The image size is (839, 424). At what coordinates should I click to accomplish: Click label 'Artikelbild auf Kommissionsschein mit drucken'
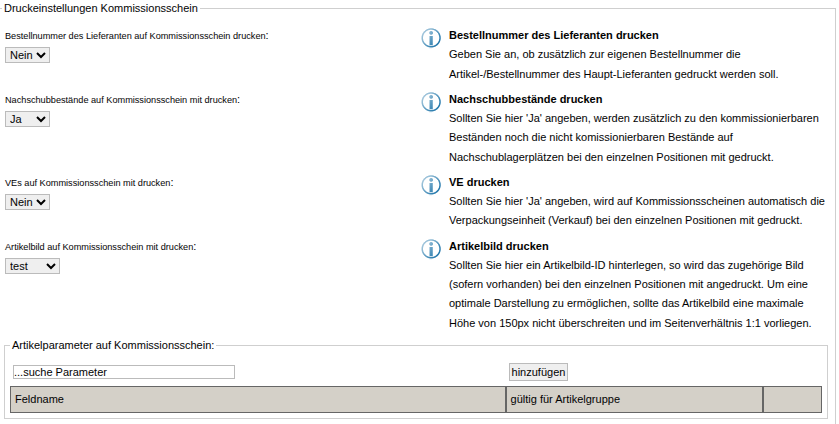coord(100,246)
